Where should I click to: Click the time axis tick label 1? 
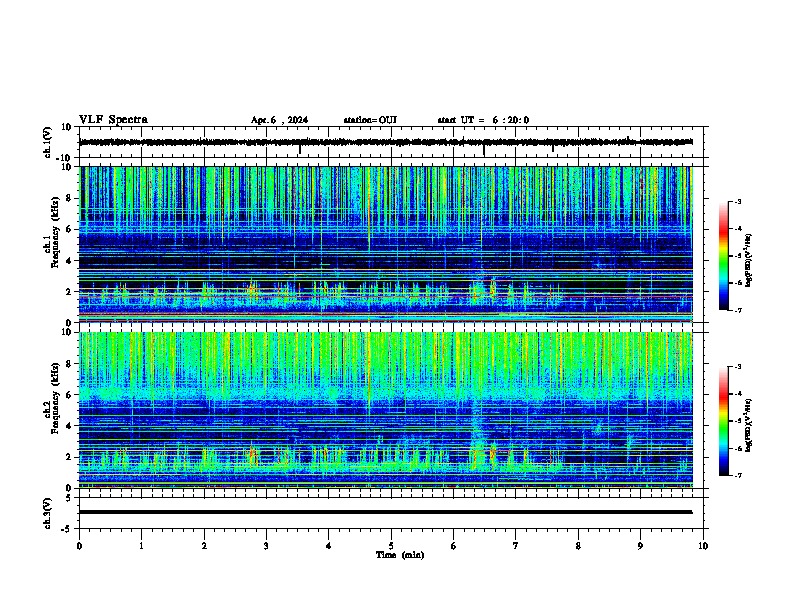click(141, 546)
